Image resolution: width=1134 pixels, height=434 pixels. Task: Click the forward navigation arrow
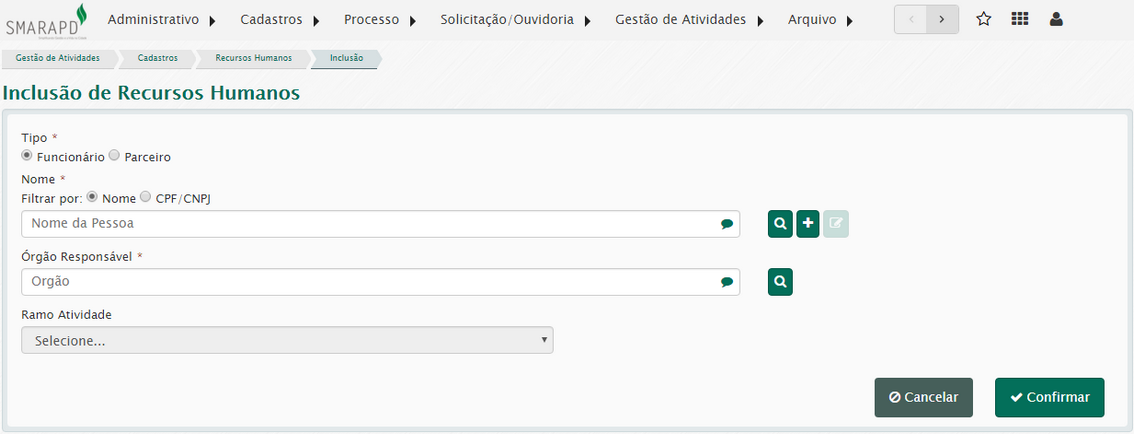coord(942,19)
